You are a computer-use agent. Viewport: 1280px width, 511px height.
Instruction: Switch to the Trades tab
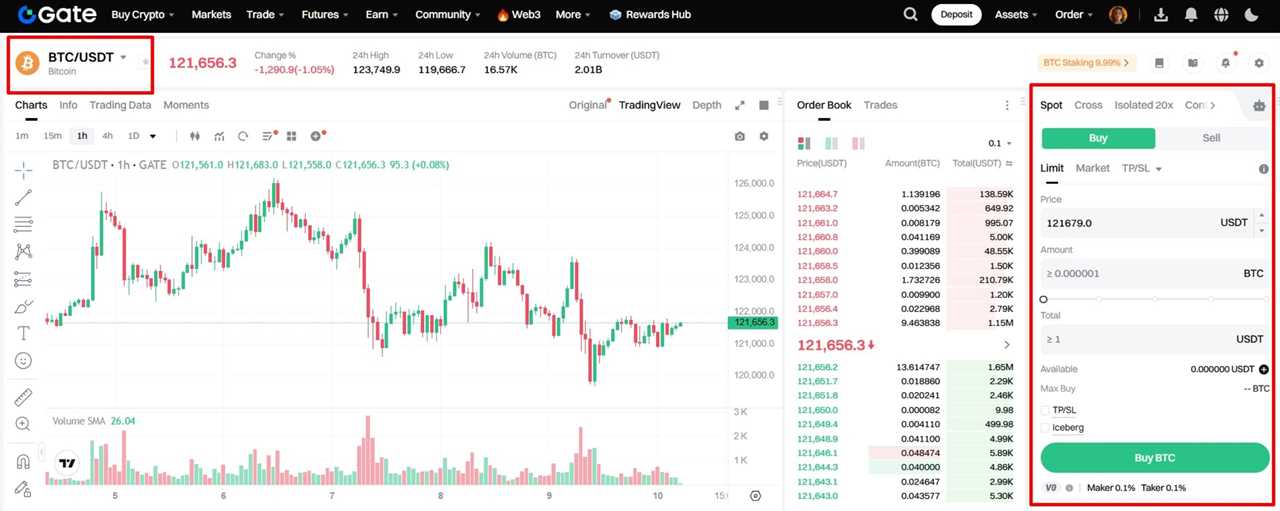880,105
